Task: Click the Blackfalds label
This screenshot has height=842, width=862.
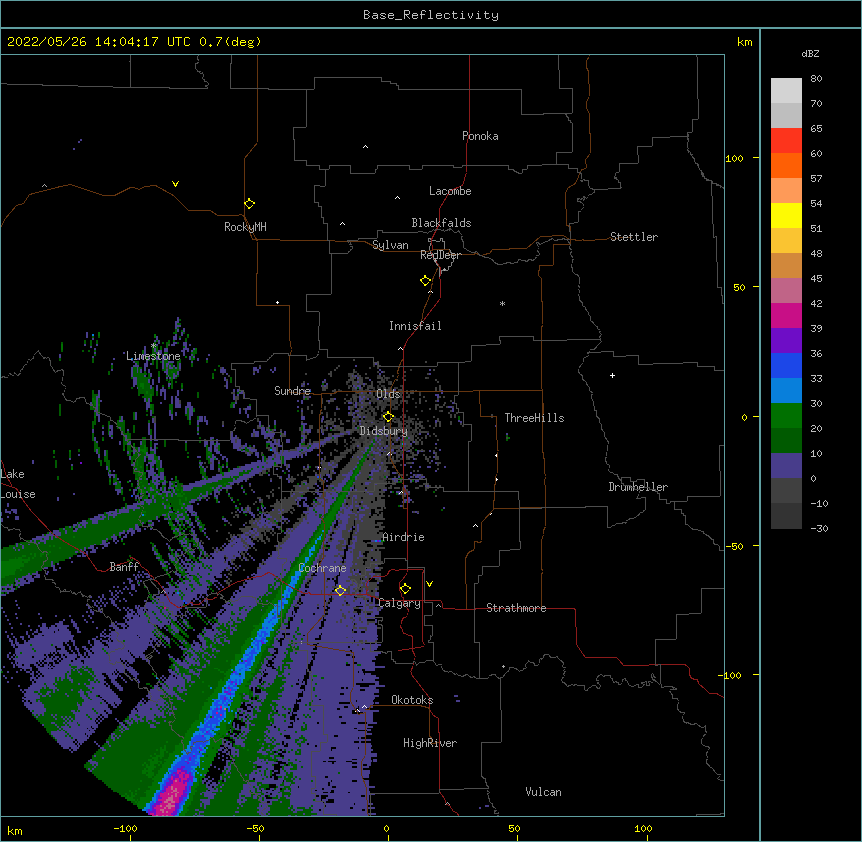Action: pyautogui.click(x=441, y=223)
